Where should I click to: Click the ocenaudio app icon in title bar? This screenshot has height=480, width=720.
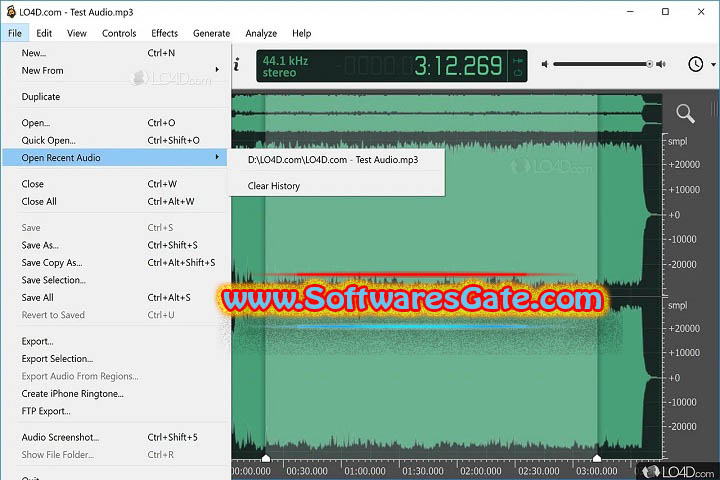coord(11,12)
